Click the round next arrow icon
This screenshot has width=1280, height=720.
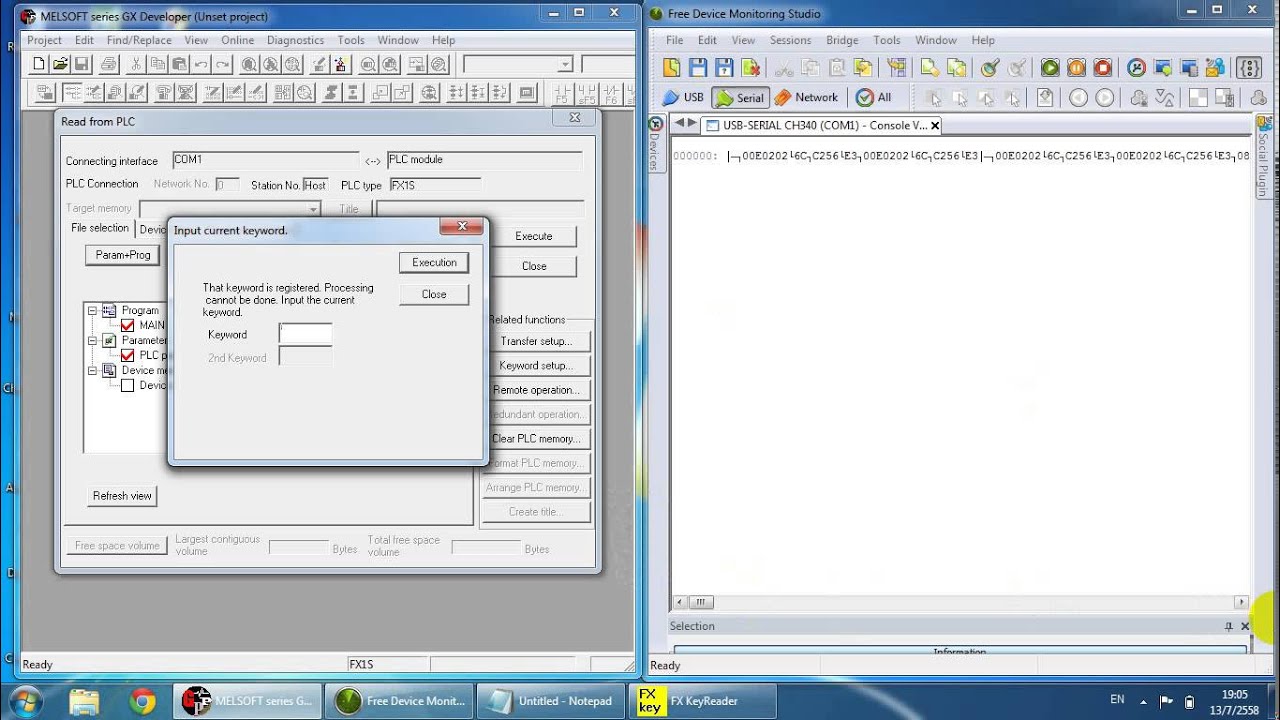1105,98
